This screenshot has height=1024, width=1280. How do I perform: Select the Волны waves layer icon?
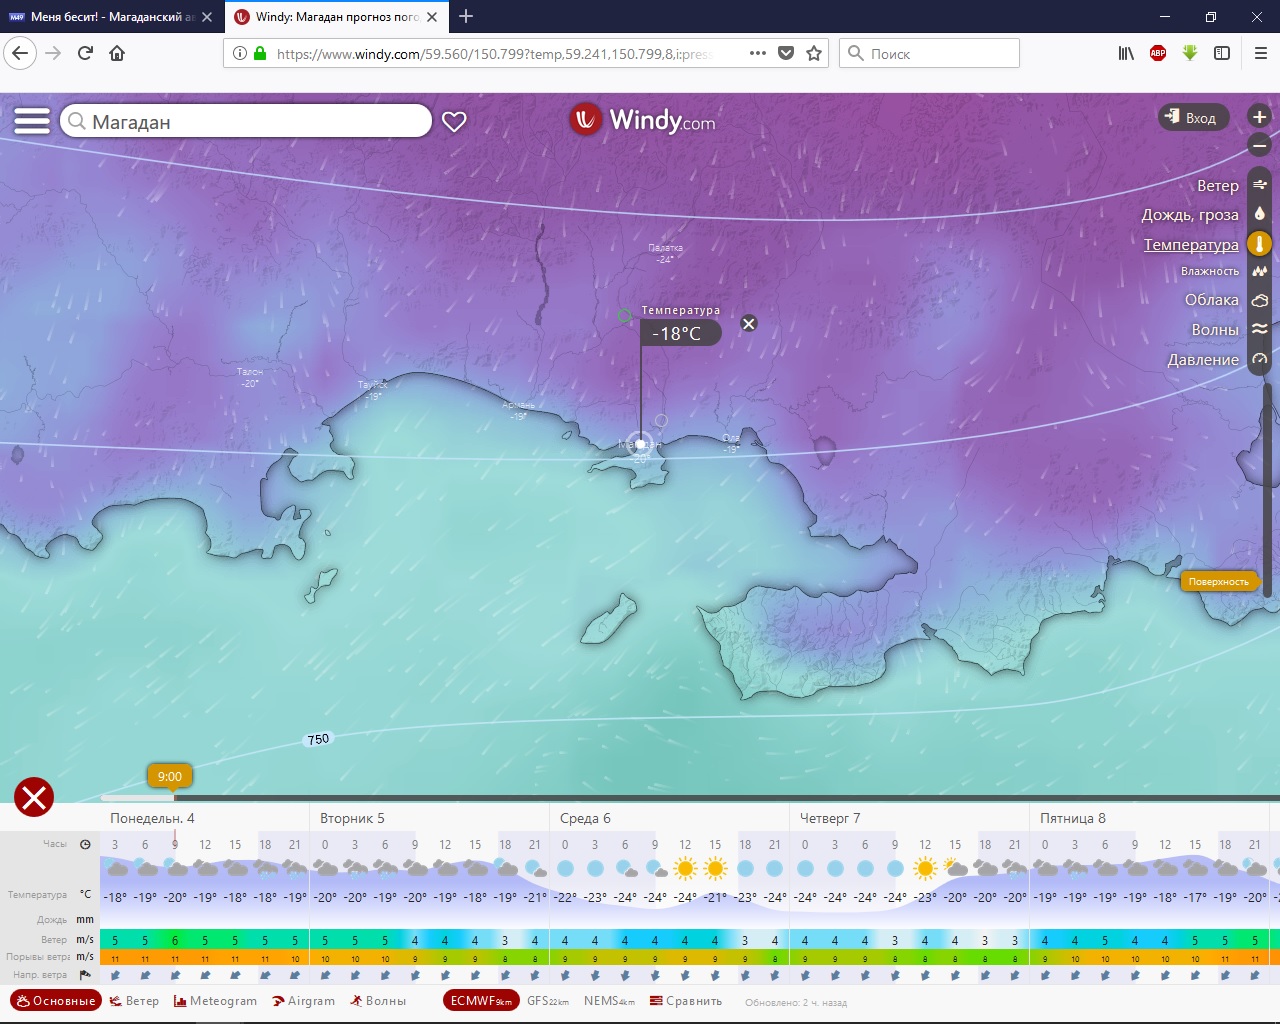1259,329
